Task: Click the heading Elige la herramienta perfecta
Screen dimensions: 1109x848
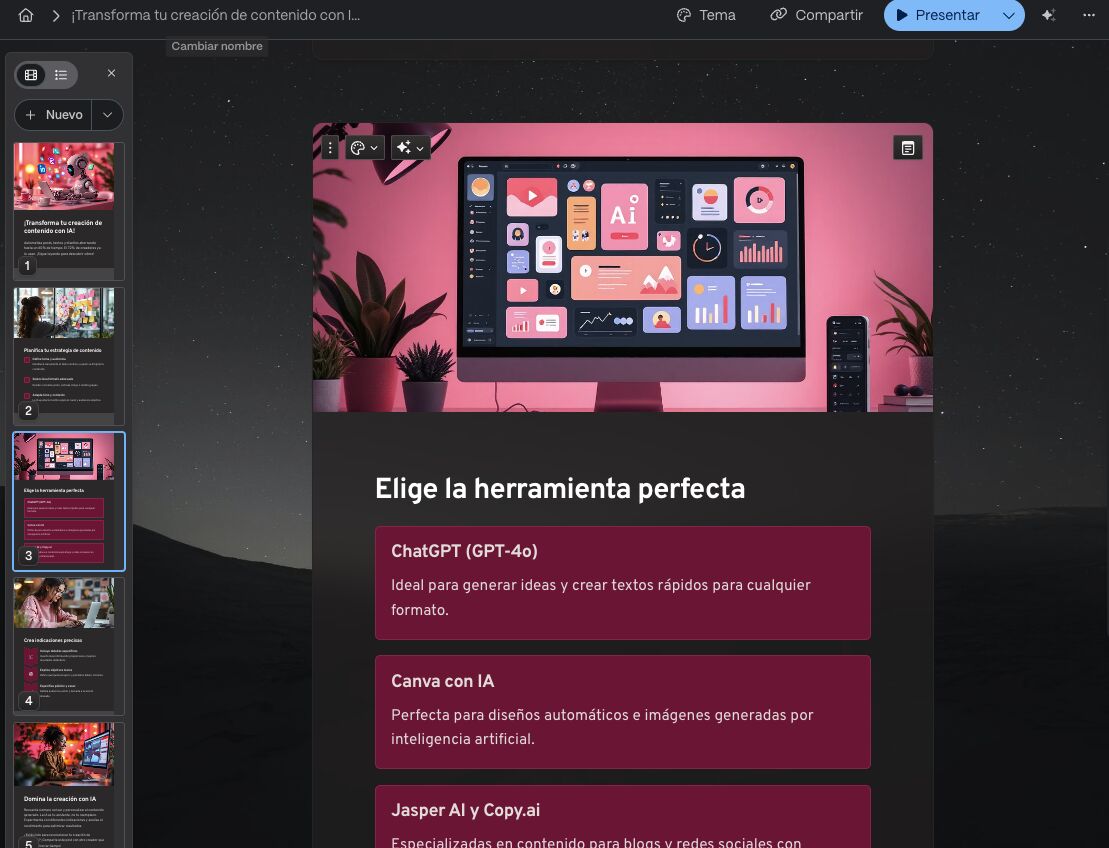Action: (x=559, y=489)
